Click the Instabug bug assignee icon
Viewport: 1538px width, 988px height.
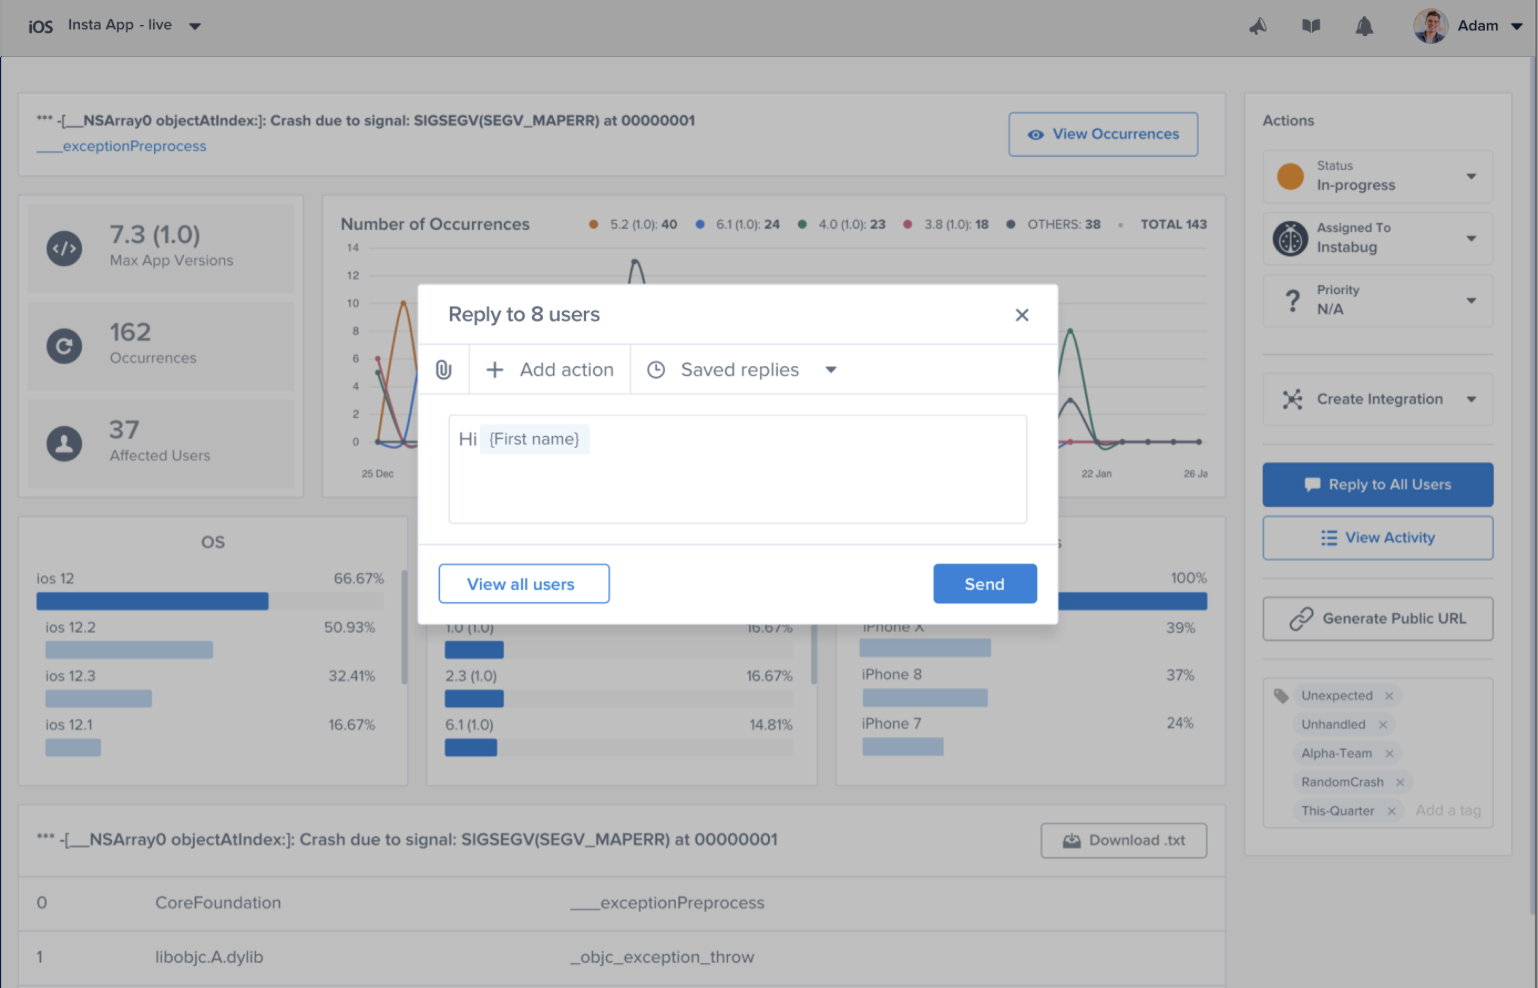[1290, 239]
